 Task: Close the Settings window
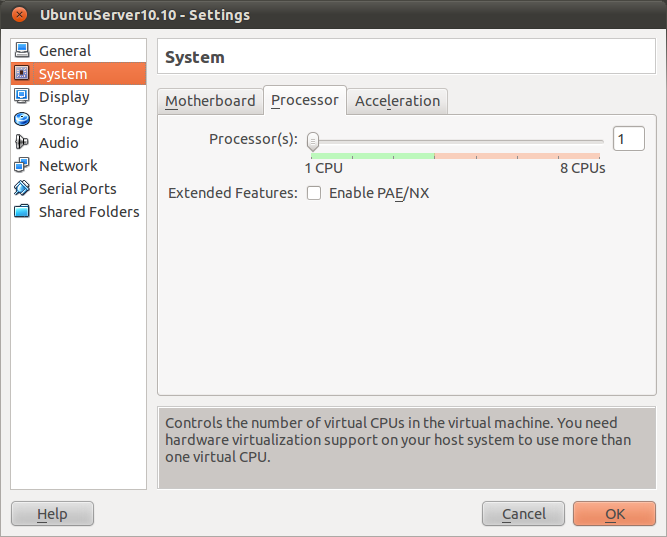tap(19, 15)
